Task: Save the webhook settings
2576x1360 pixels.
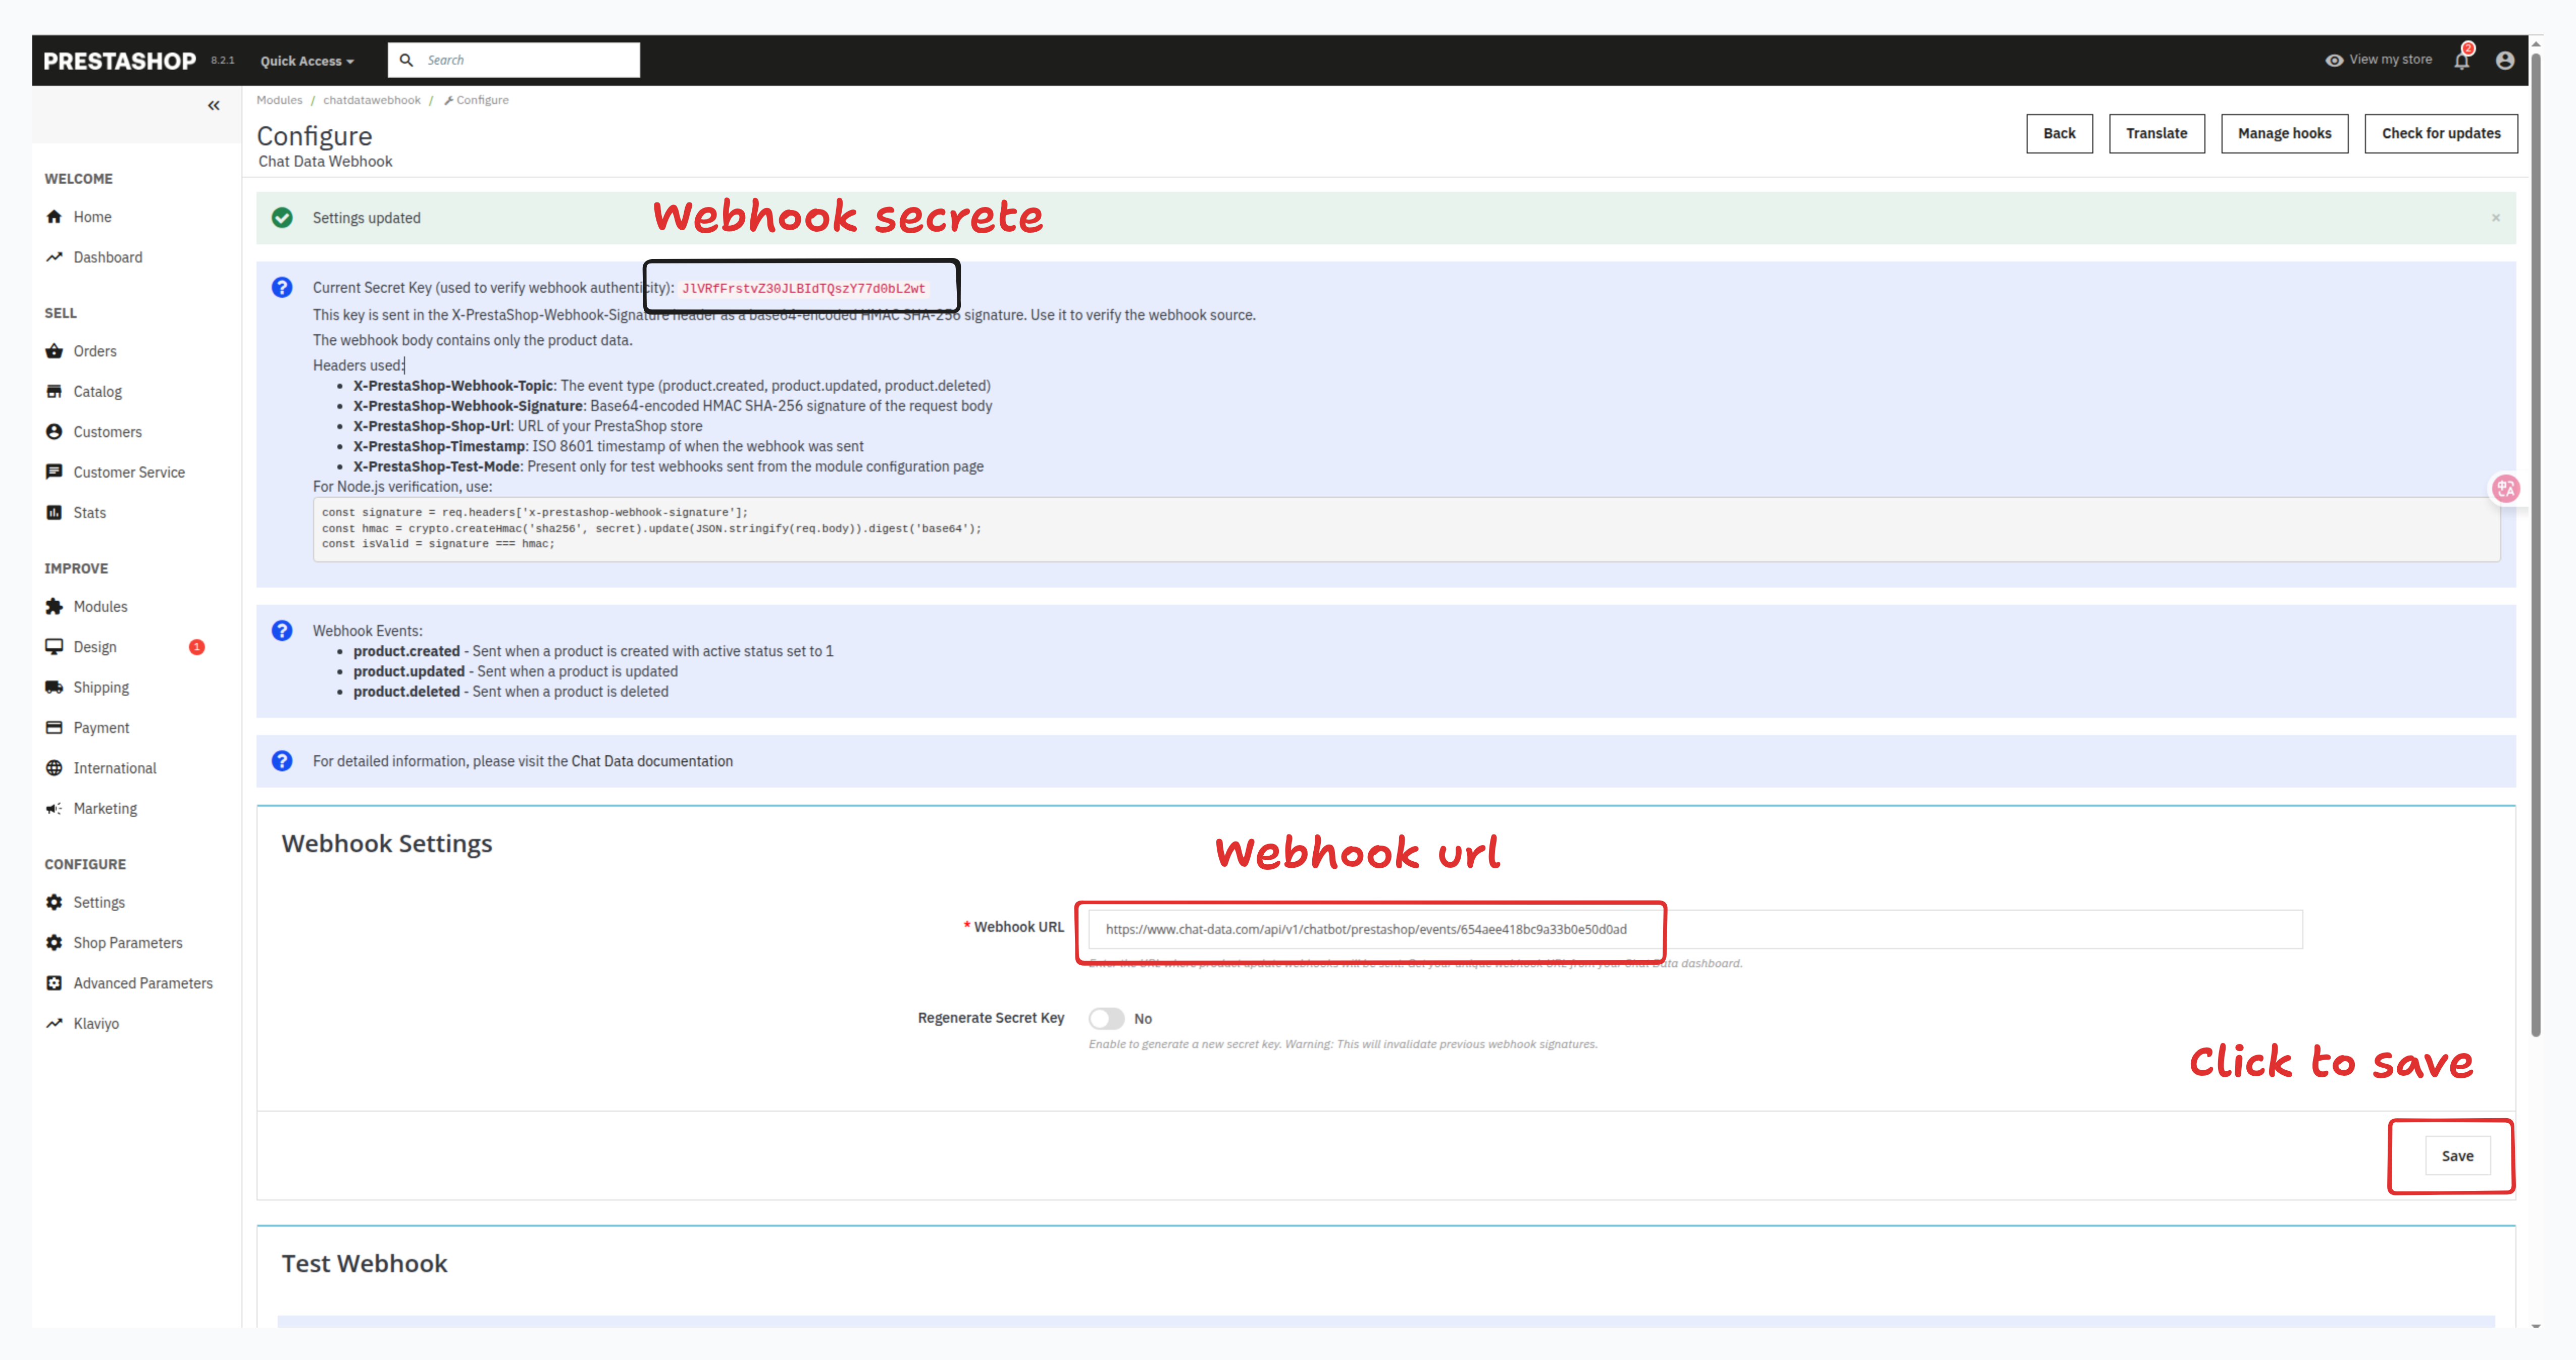Action: click(x=2457, y=1156)
